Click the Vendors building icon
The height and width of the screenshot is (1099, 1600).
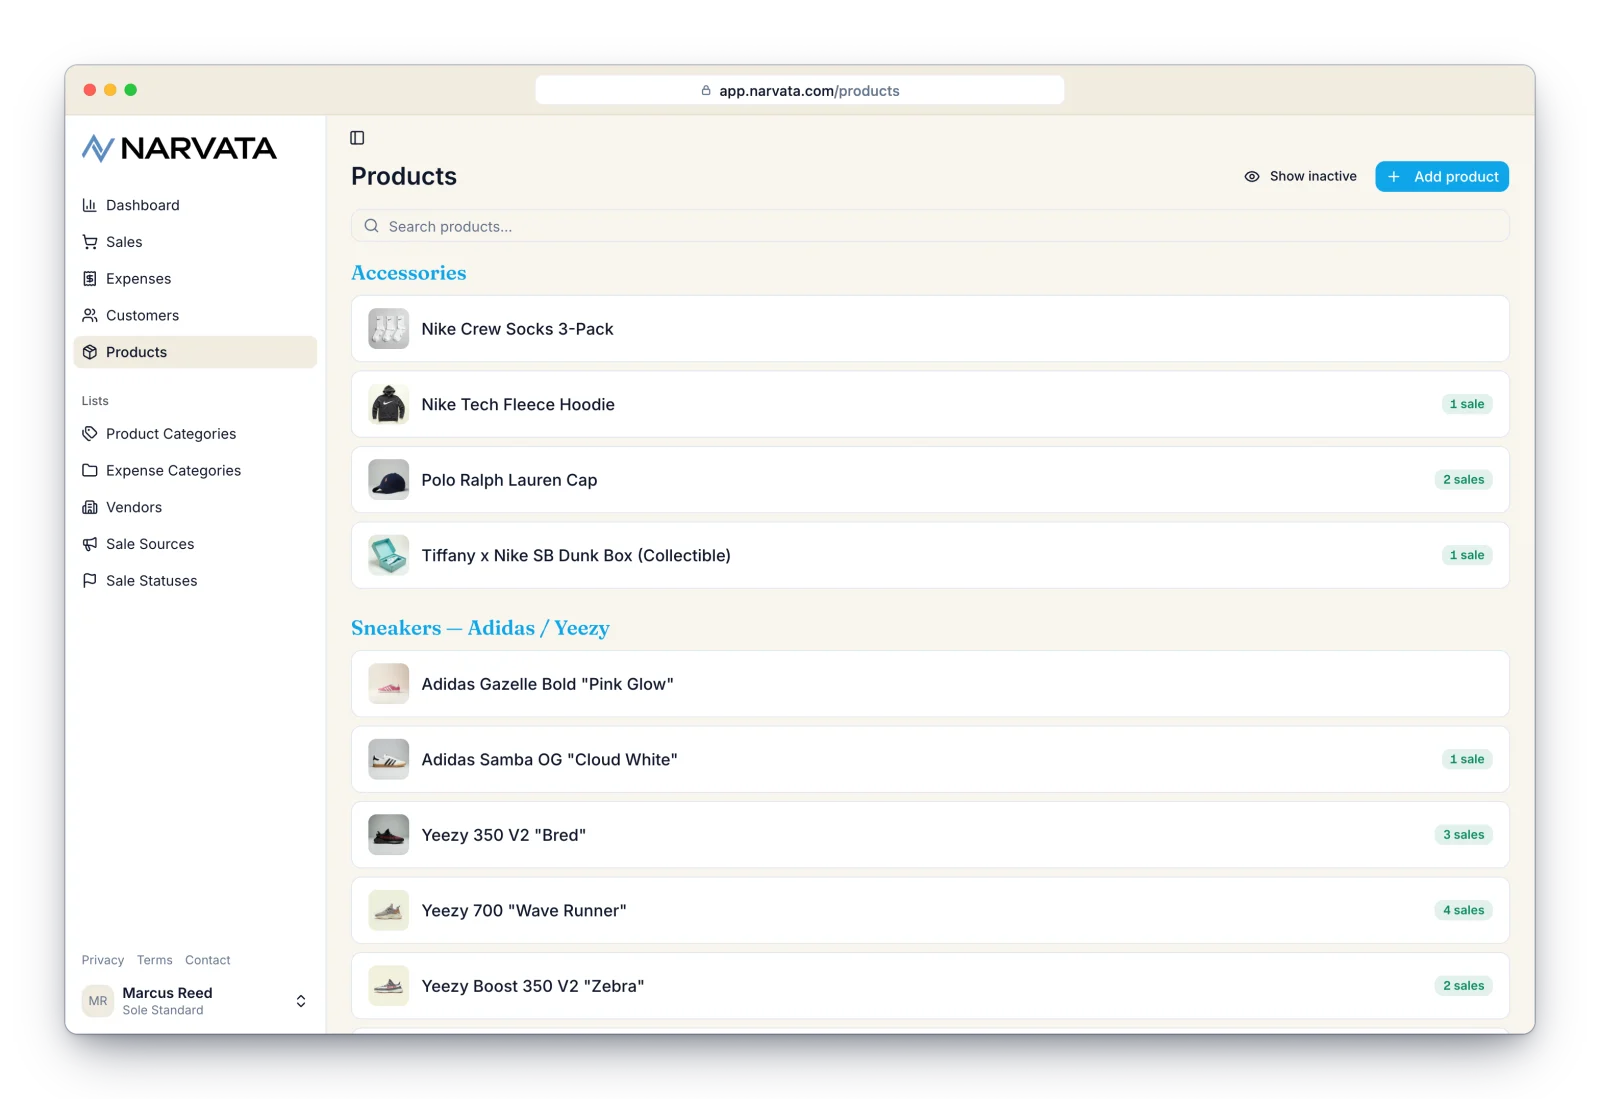pyautogui.click(x=90, y=507)
